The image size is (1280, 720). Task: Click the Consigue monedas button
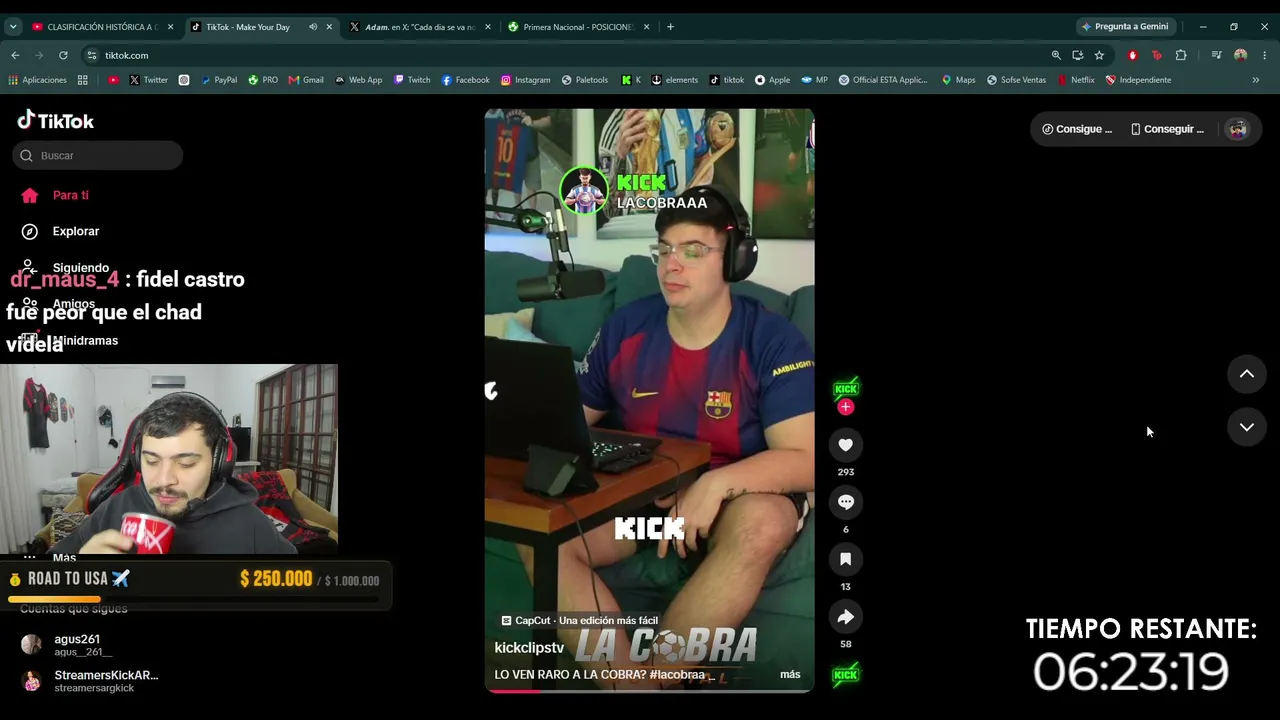(1076, 129)
